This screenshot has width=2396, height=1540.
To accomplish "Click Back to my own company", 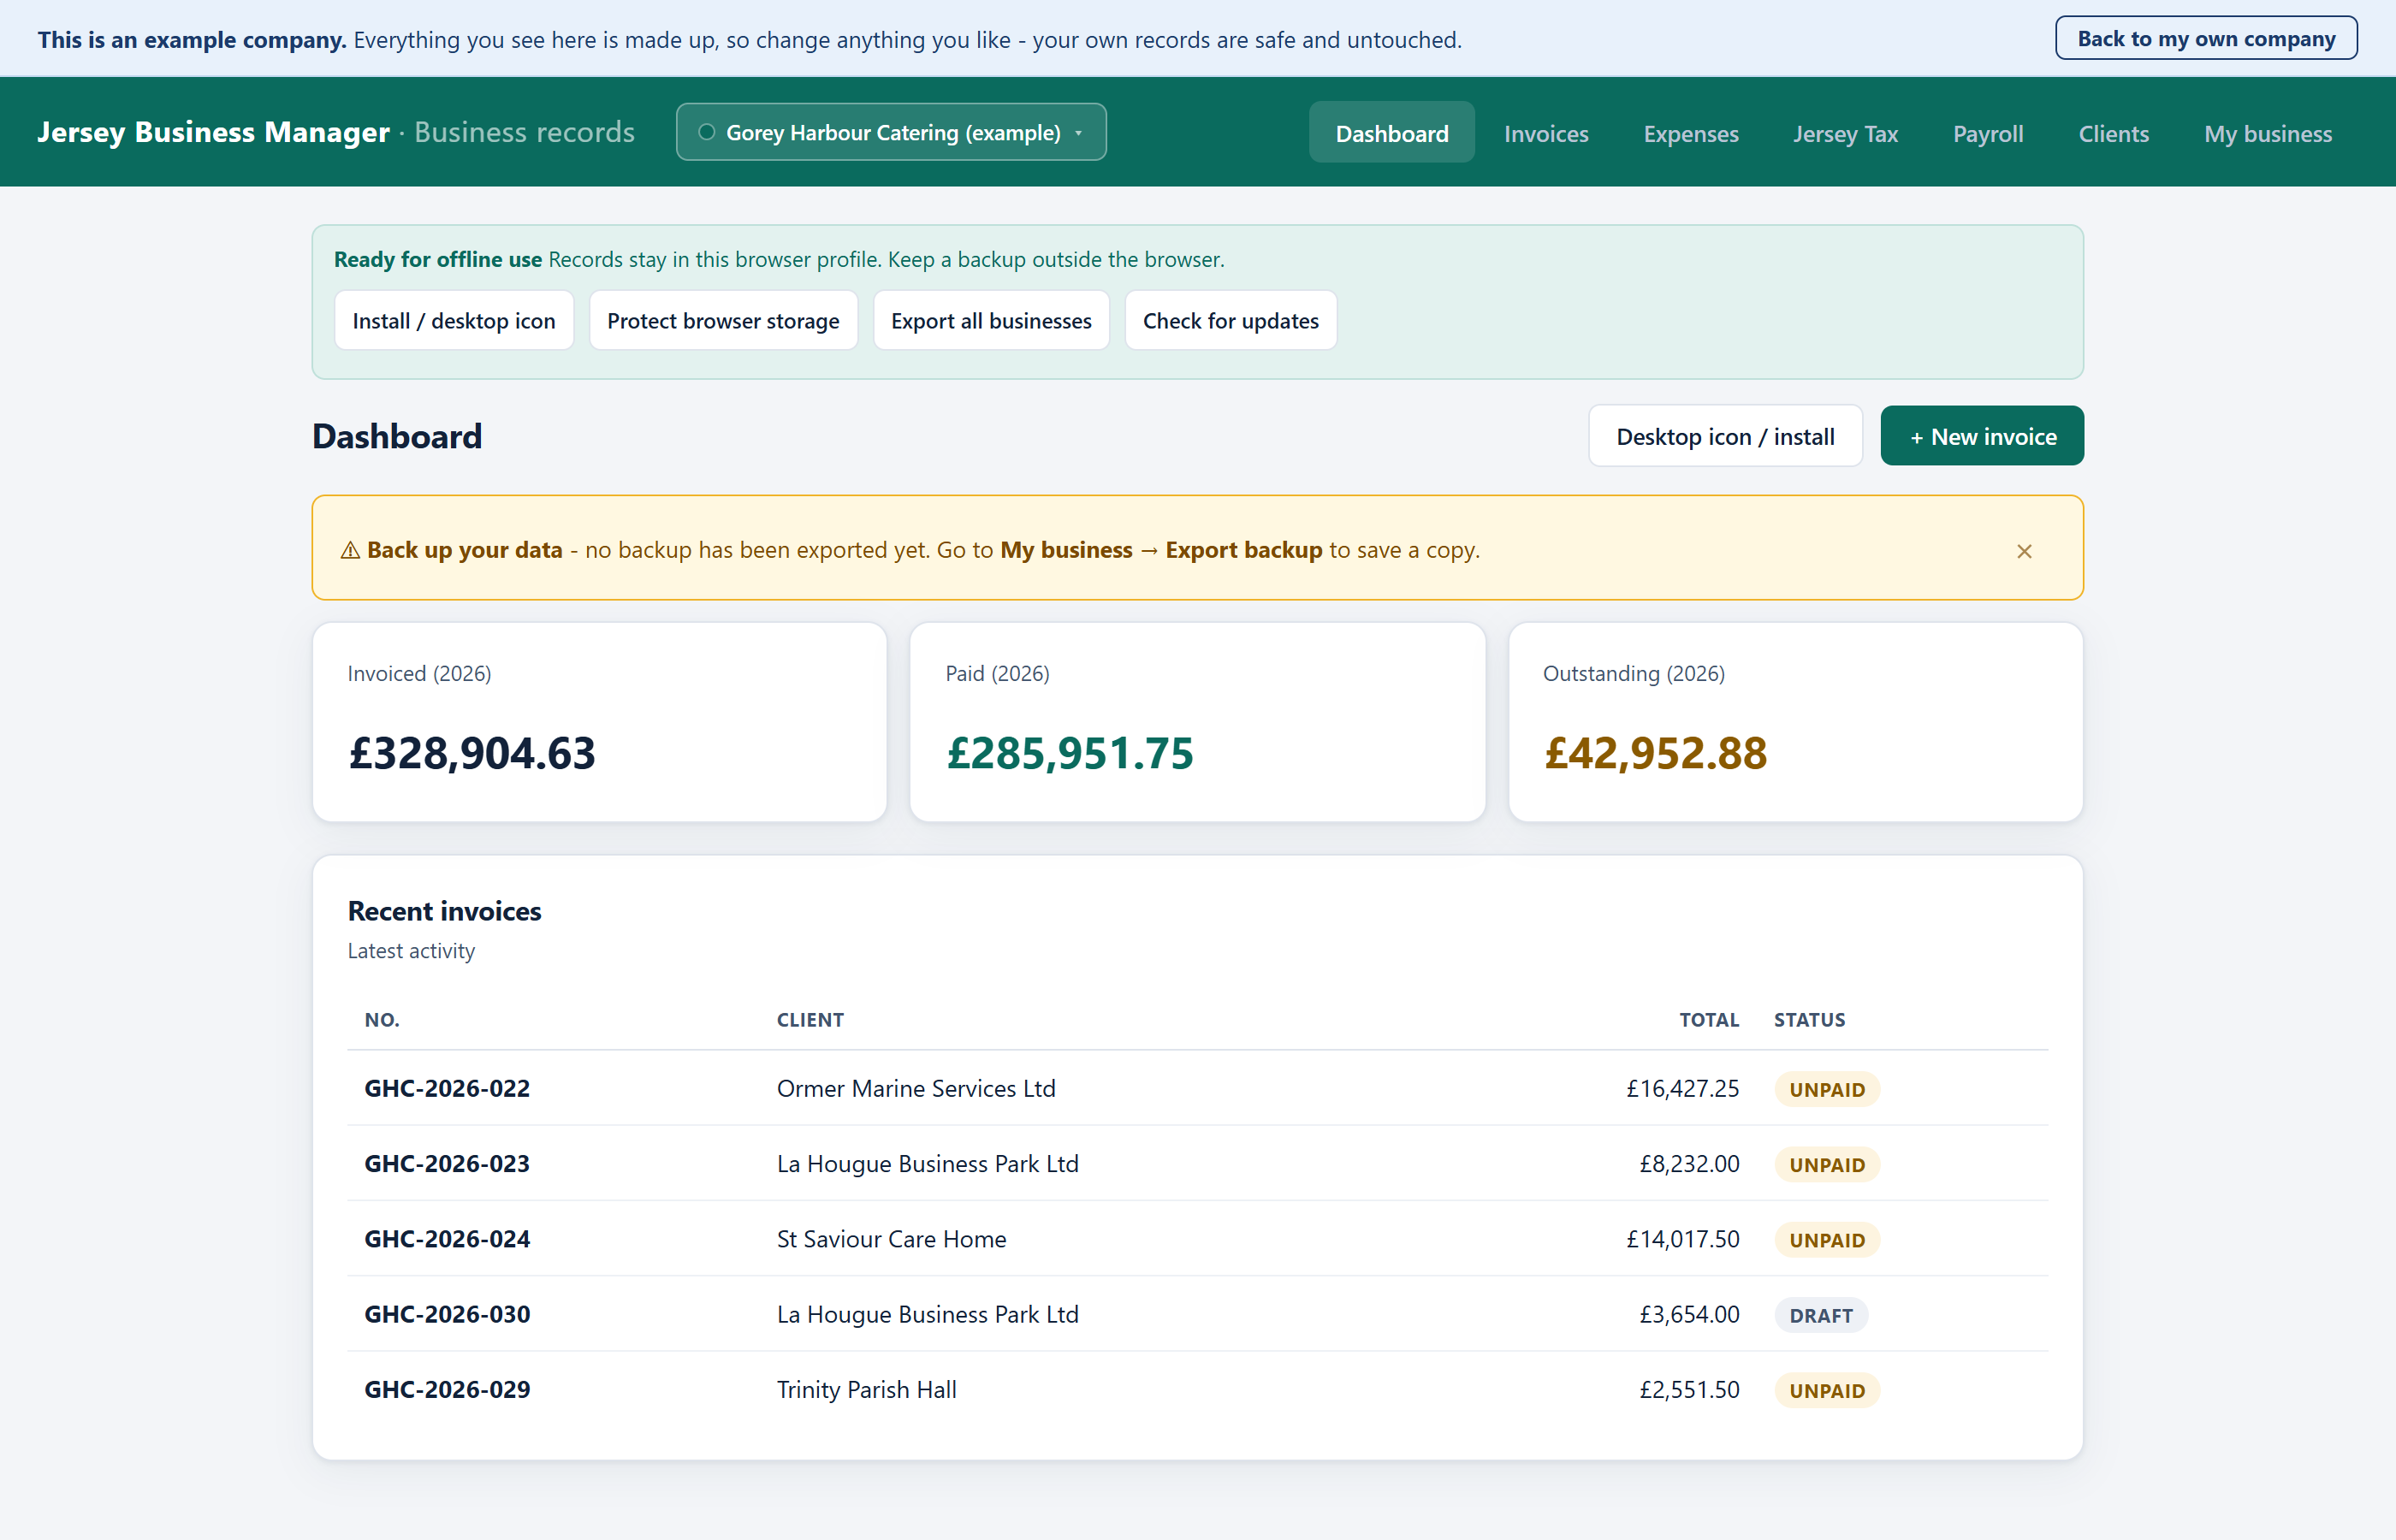I will point(2206,39).
